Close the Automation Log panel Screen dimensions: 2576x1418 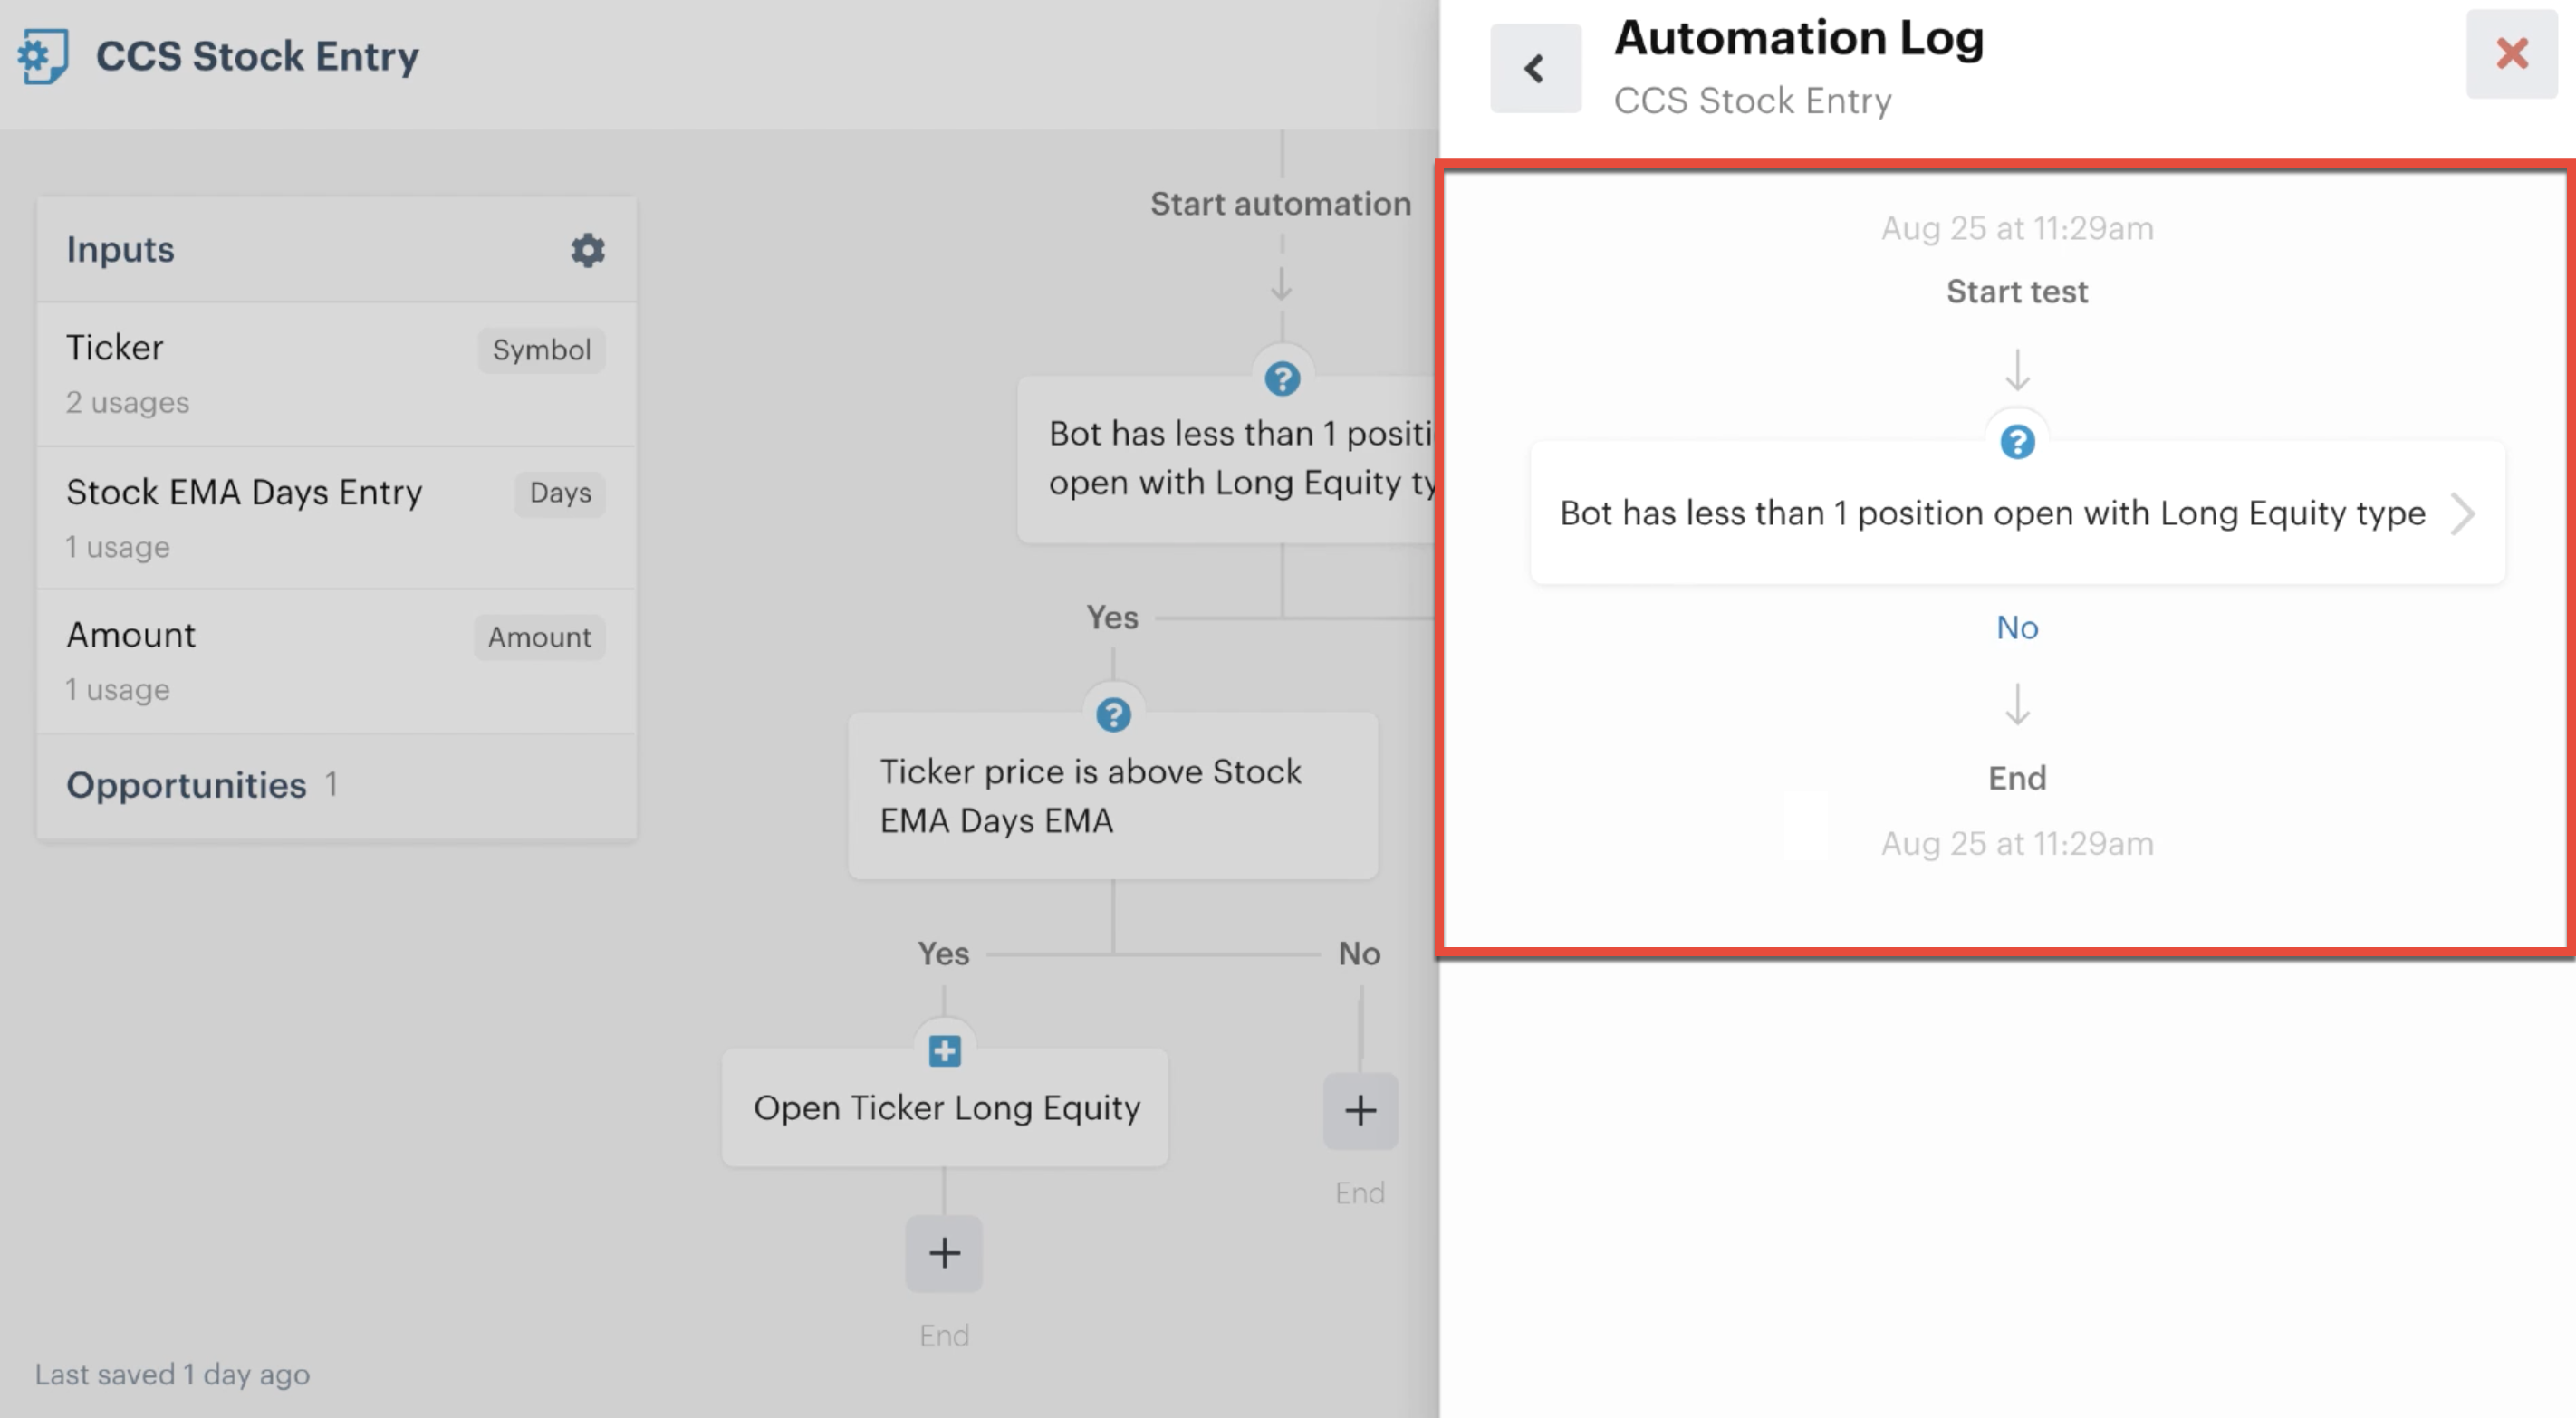click(x=2511, y=54)
